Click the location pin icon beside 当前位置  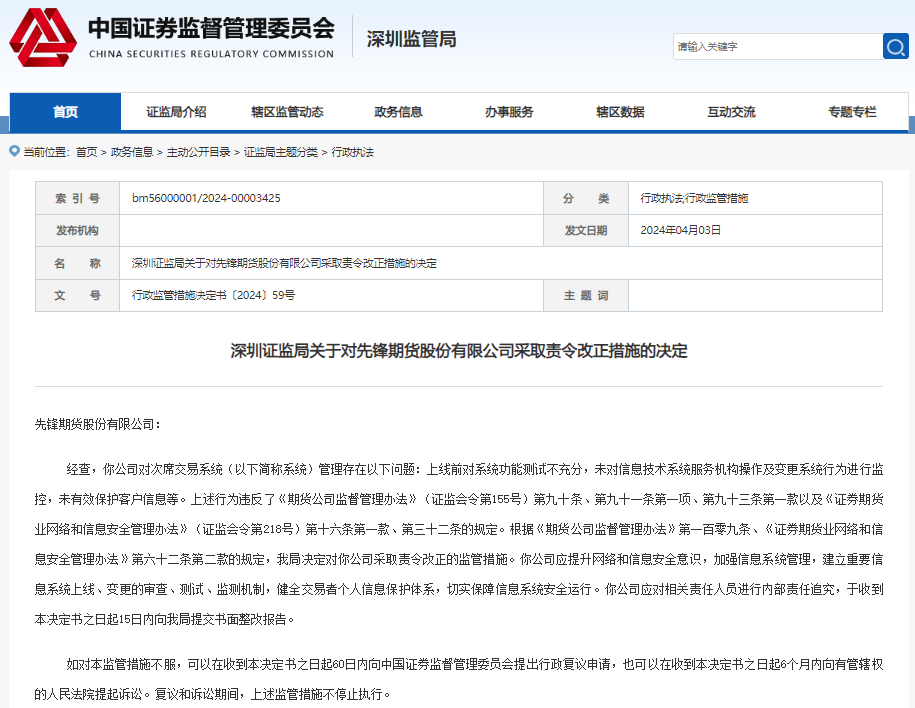click(13, 152)
